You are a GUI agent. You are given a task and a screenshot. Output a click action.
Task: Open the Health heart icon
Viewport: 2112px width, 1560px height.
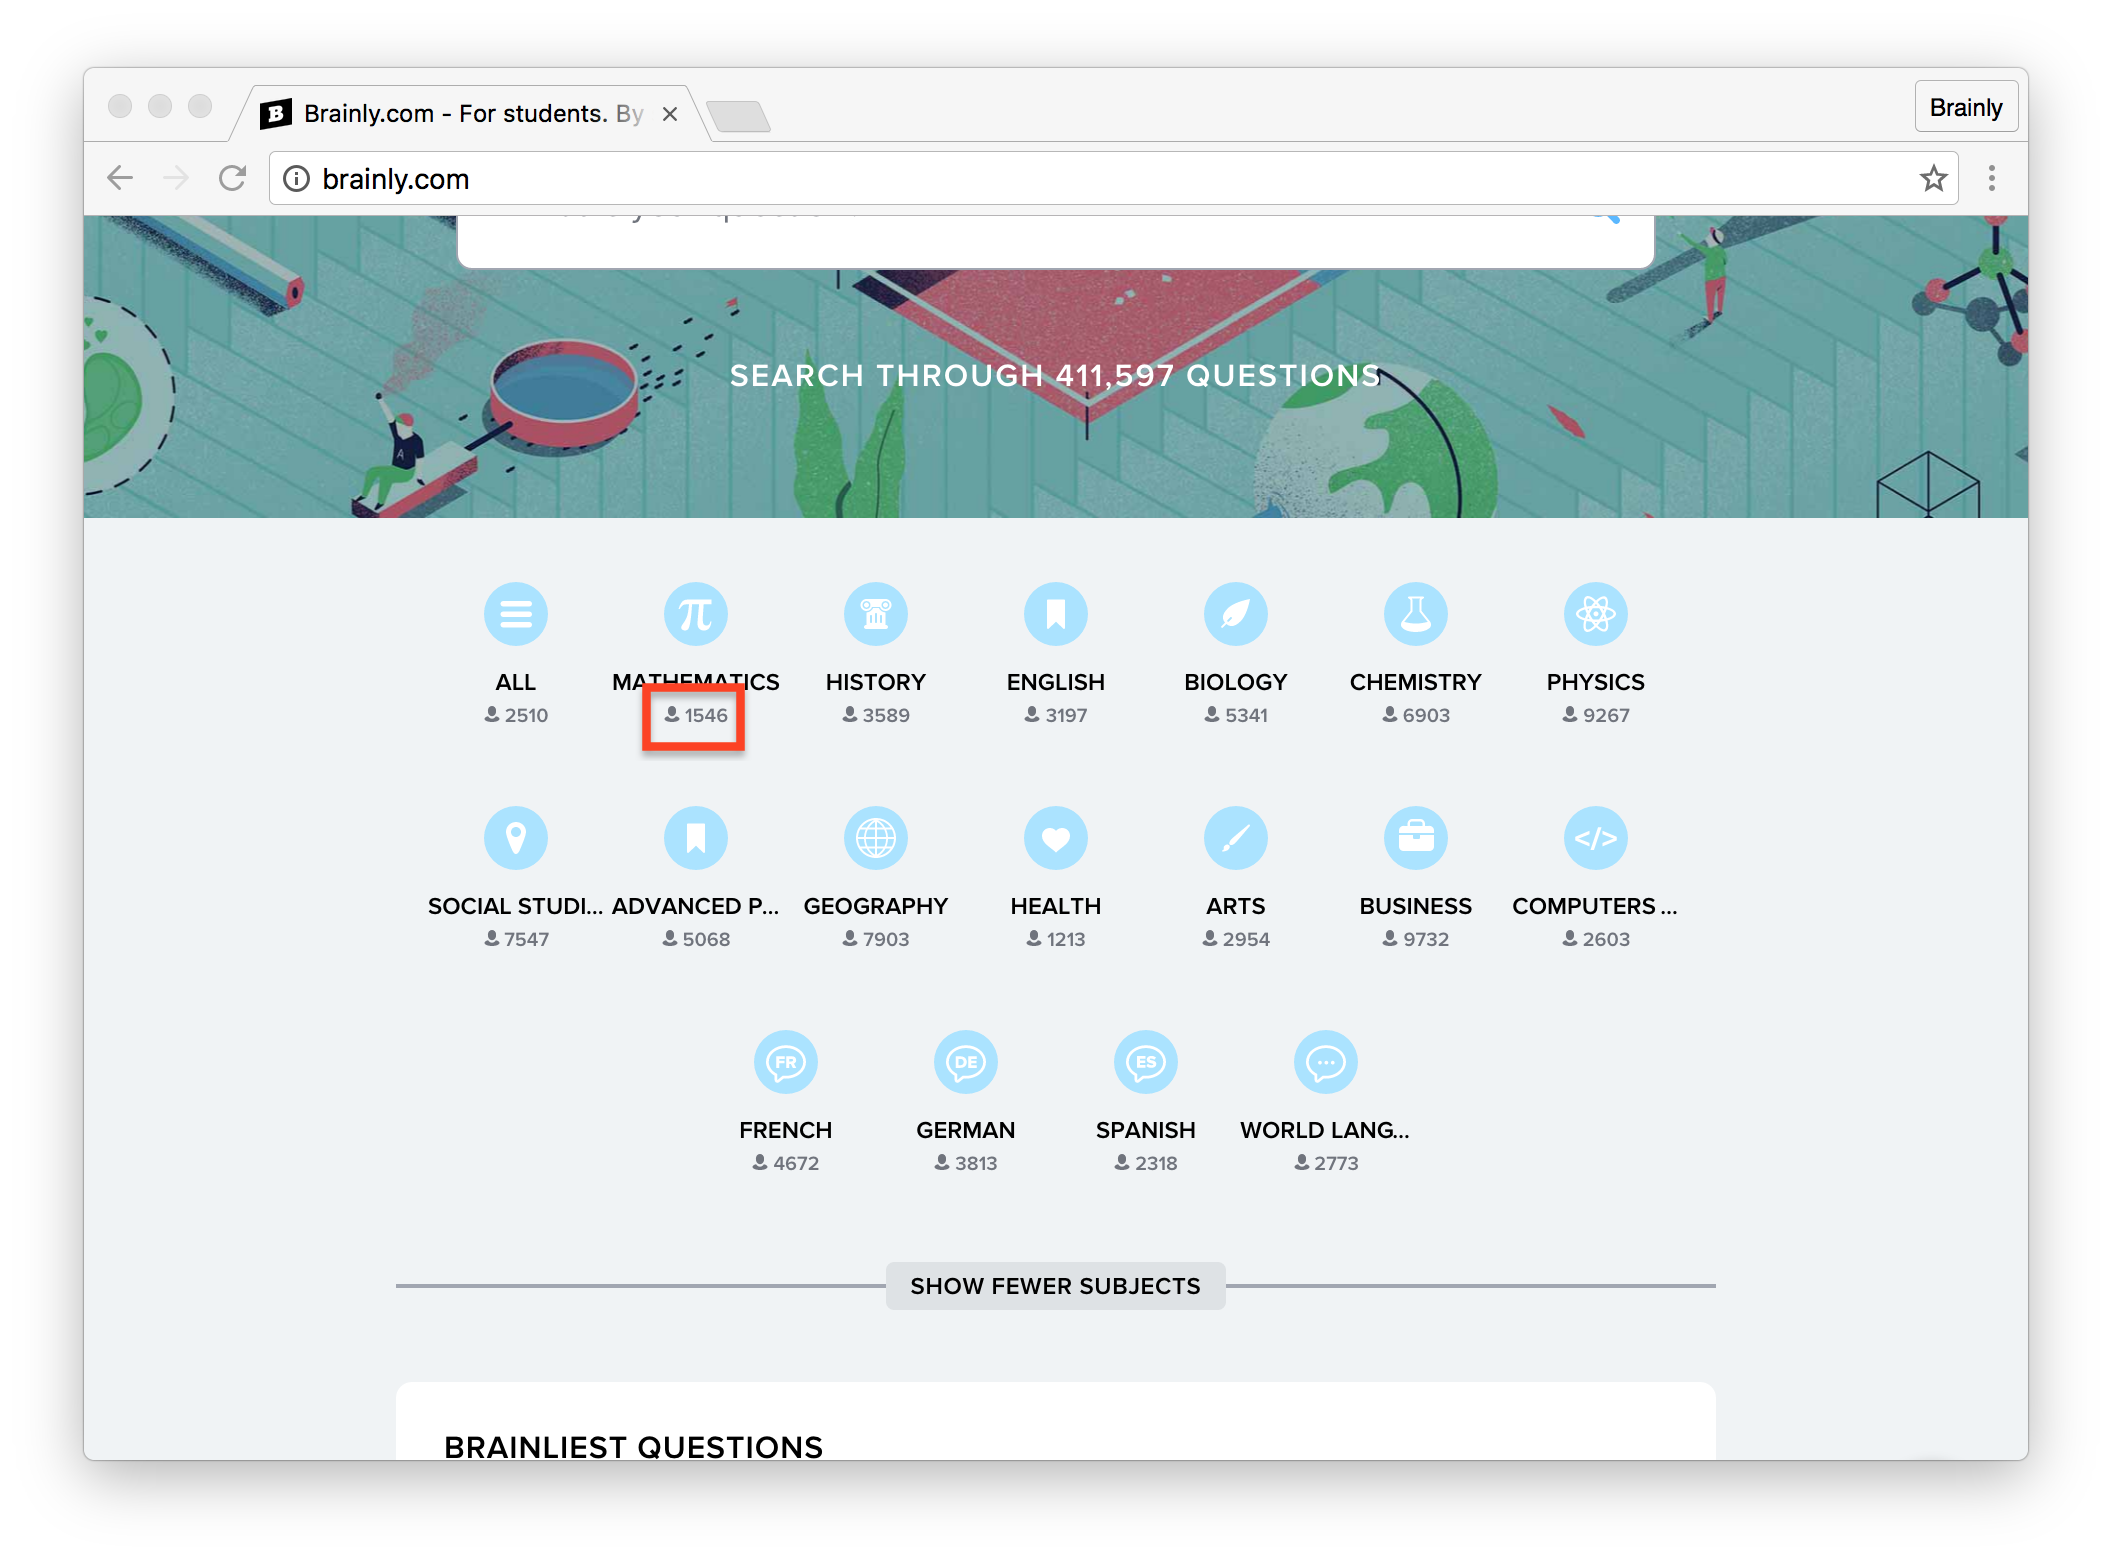point(1055,838)
